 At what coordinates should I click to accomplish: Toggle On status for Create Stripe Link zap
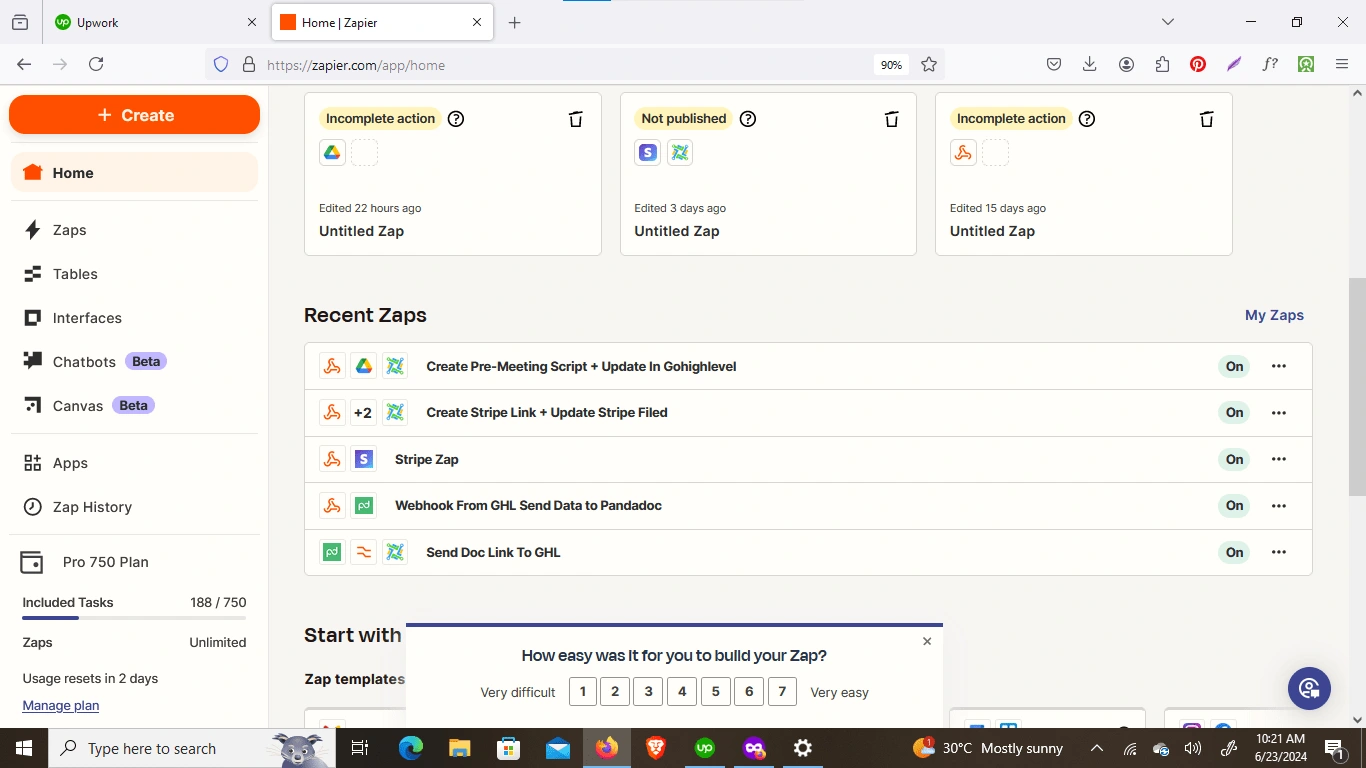(x=1234, y=412)
